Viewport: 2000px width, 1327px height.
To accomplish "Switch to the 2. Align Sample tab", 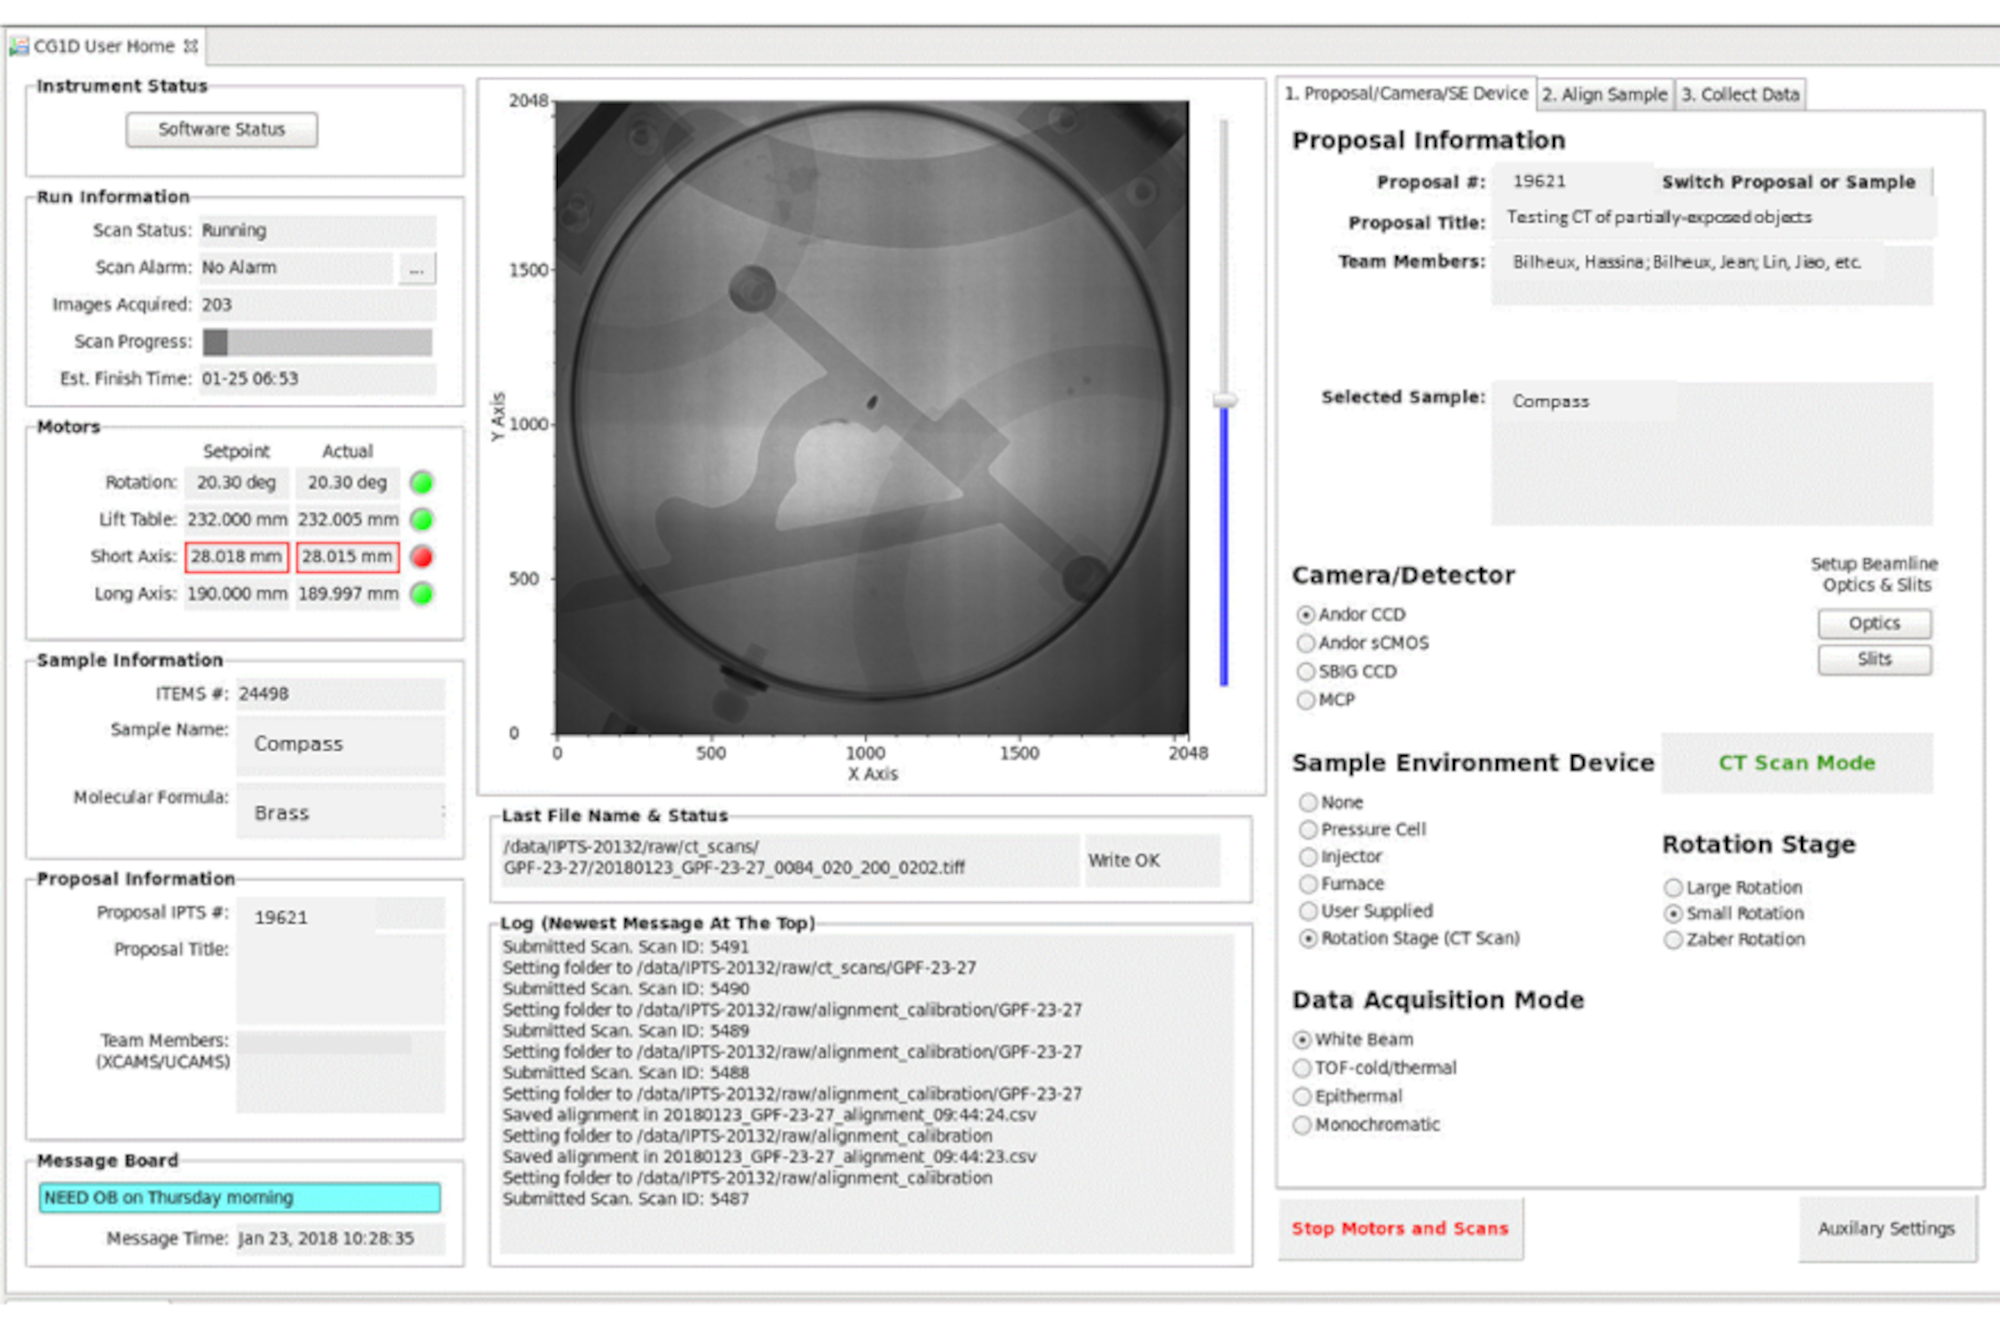I will (1604, 94).
